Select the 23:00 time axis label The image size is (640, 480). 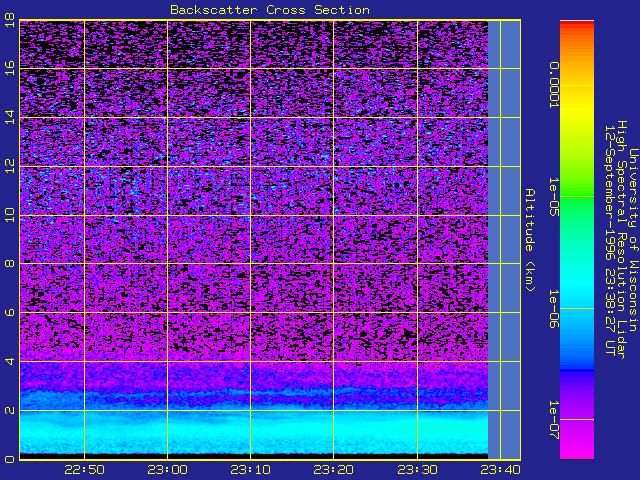[167, 470]
